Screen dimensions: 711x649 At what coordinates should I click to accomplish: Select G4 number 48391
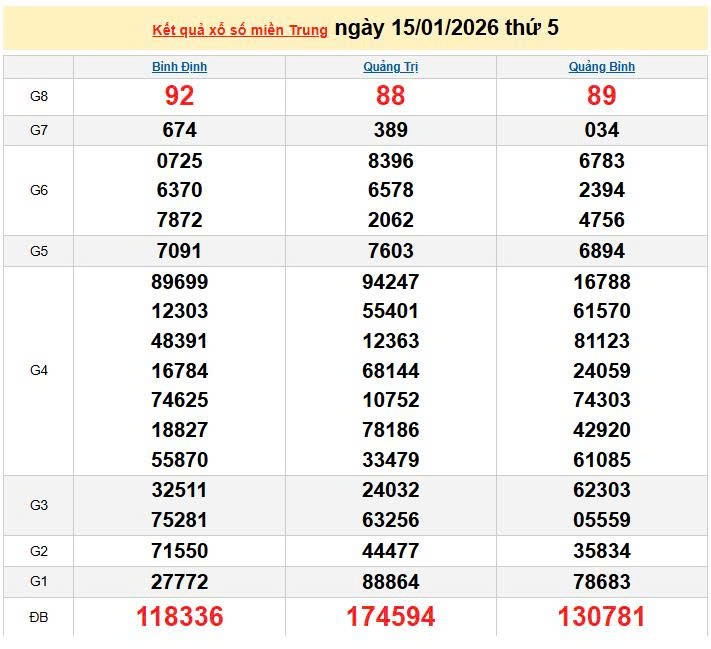[180, 341]
